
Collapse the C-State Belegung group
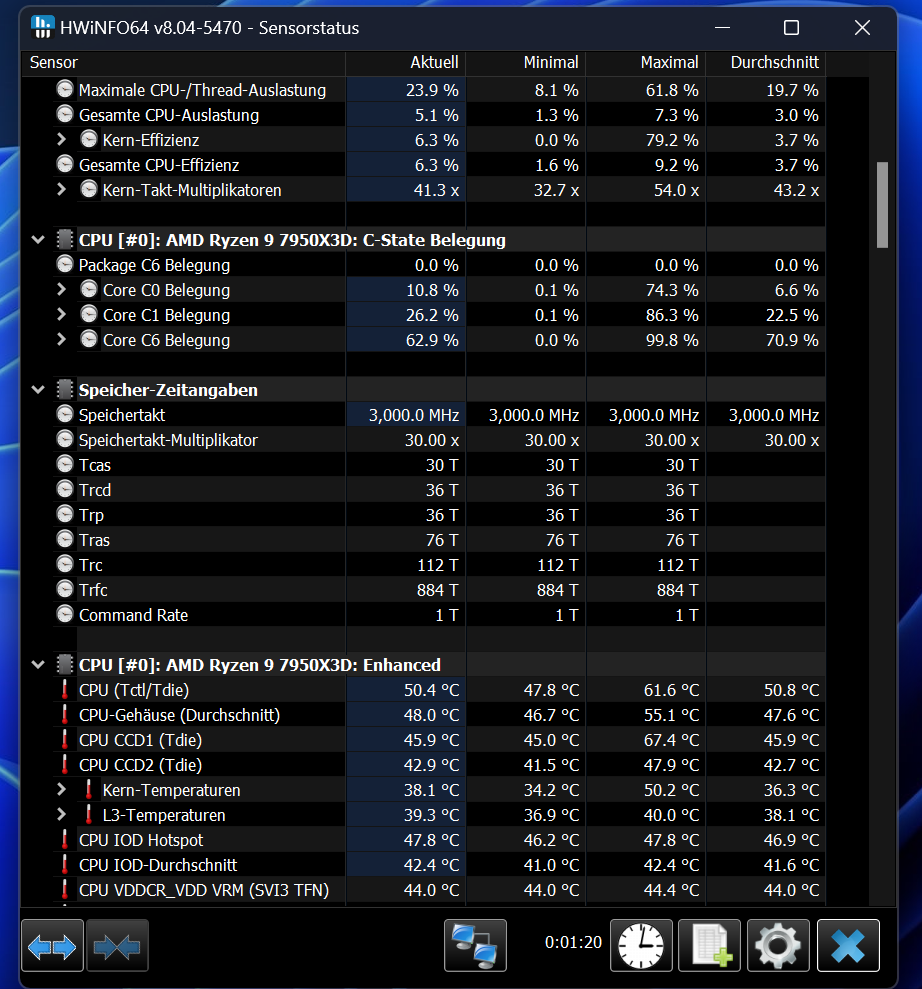click(38, 240)
